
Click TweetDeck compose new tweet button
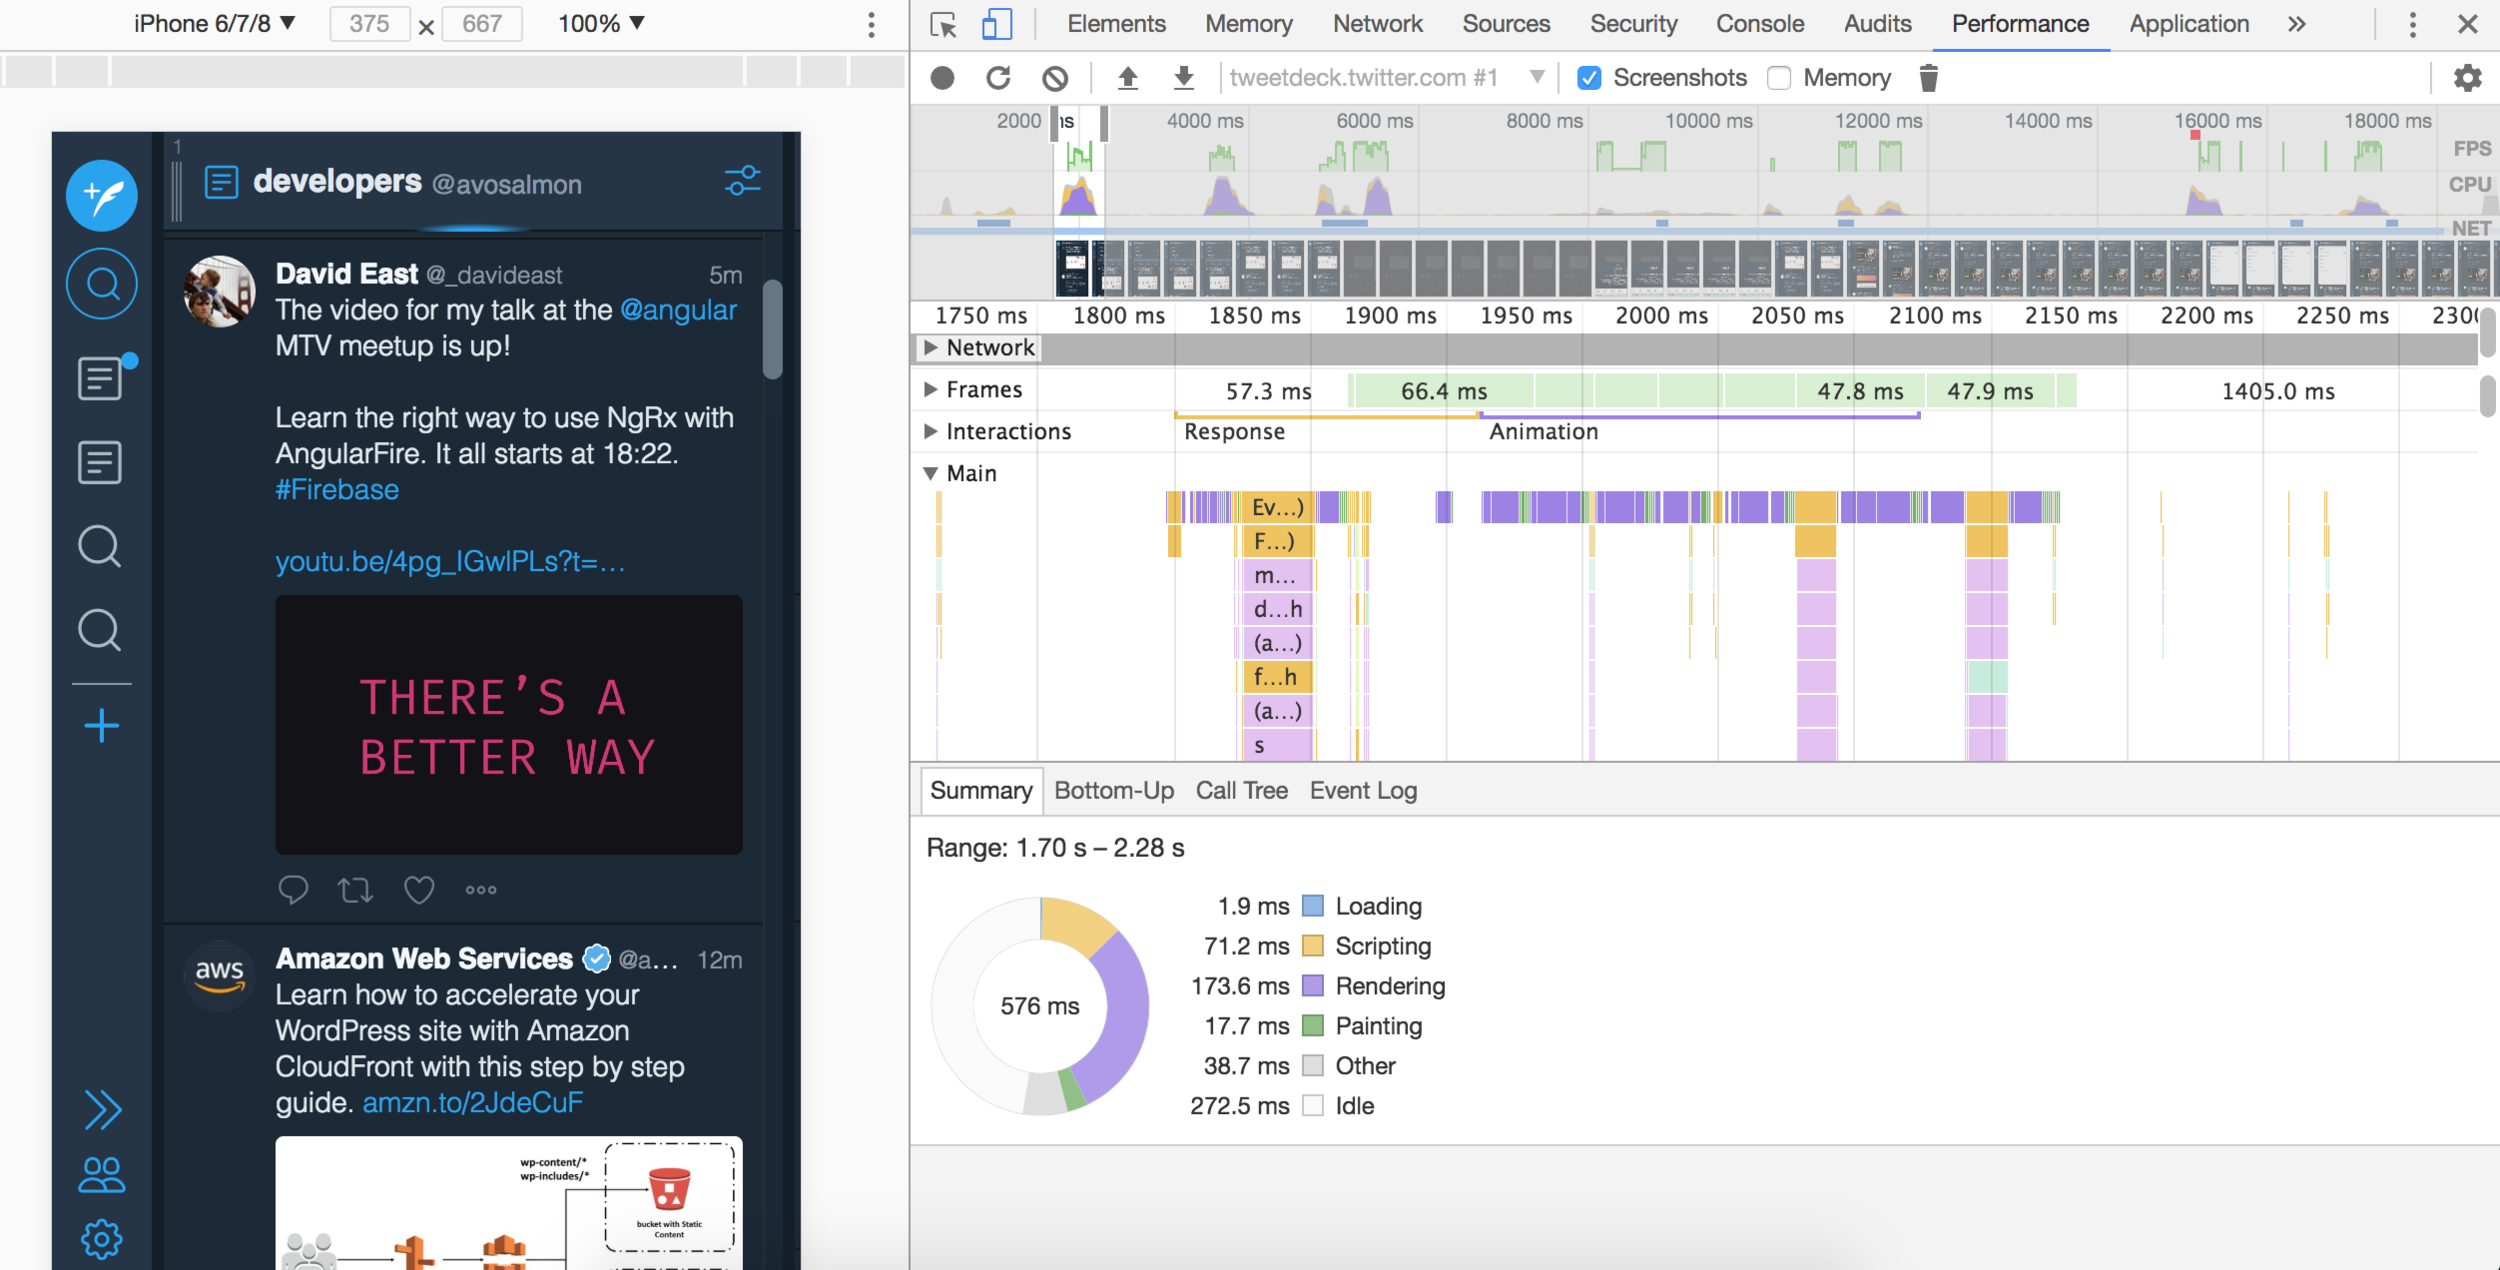(102, 195)
